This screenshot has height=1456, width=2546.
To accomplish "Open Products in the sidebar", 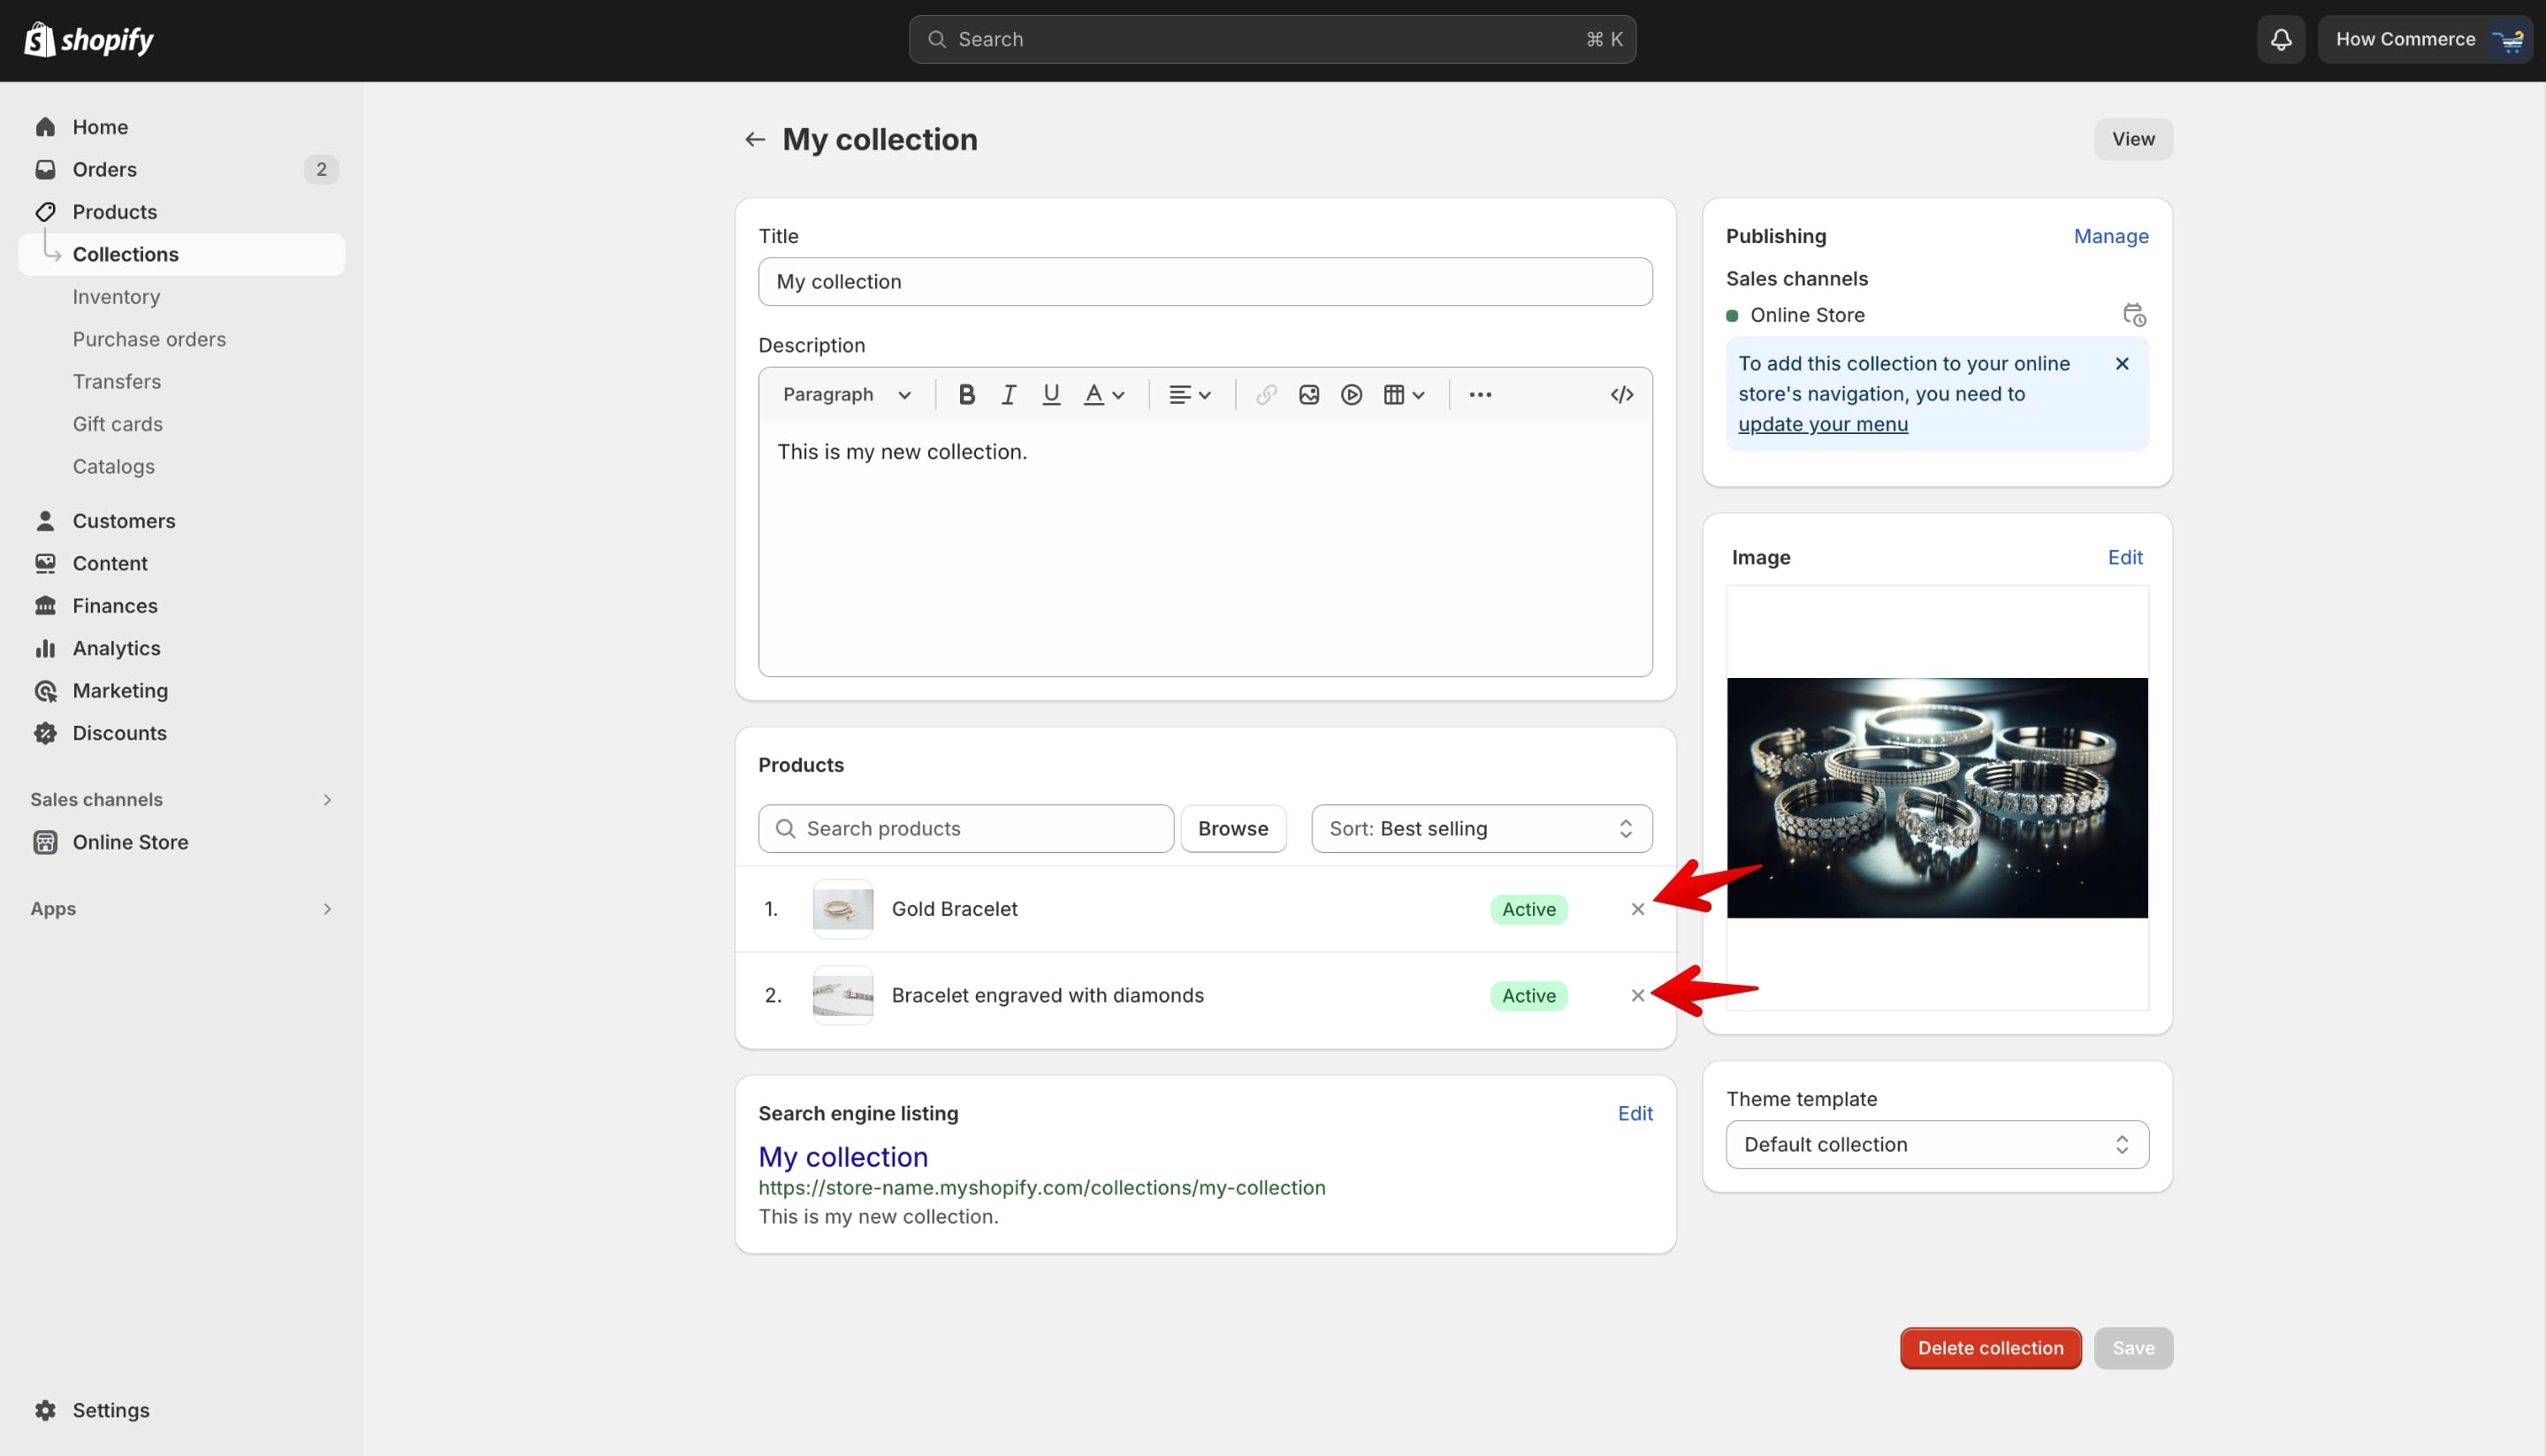I will 182,212.
